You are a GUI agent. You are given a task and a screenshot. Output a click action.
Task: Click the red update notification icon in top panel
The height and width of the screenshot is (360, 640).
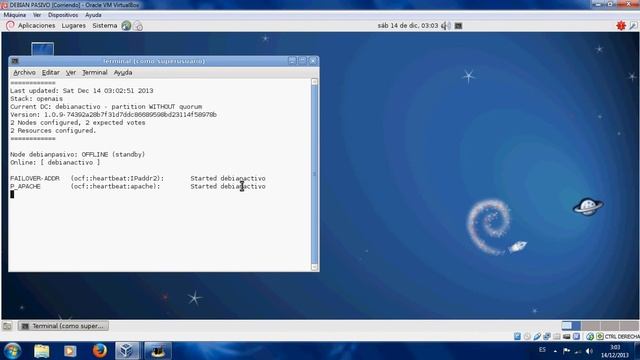point(621,26)
